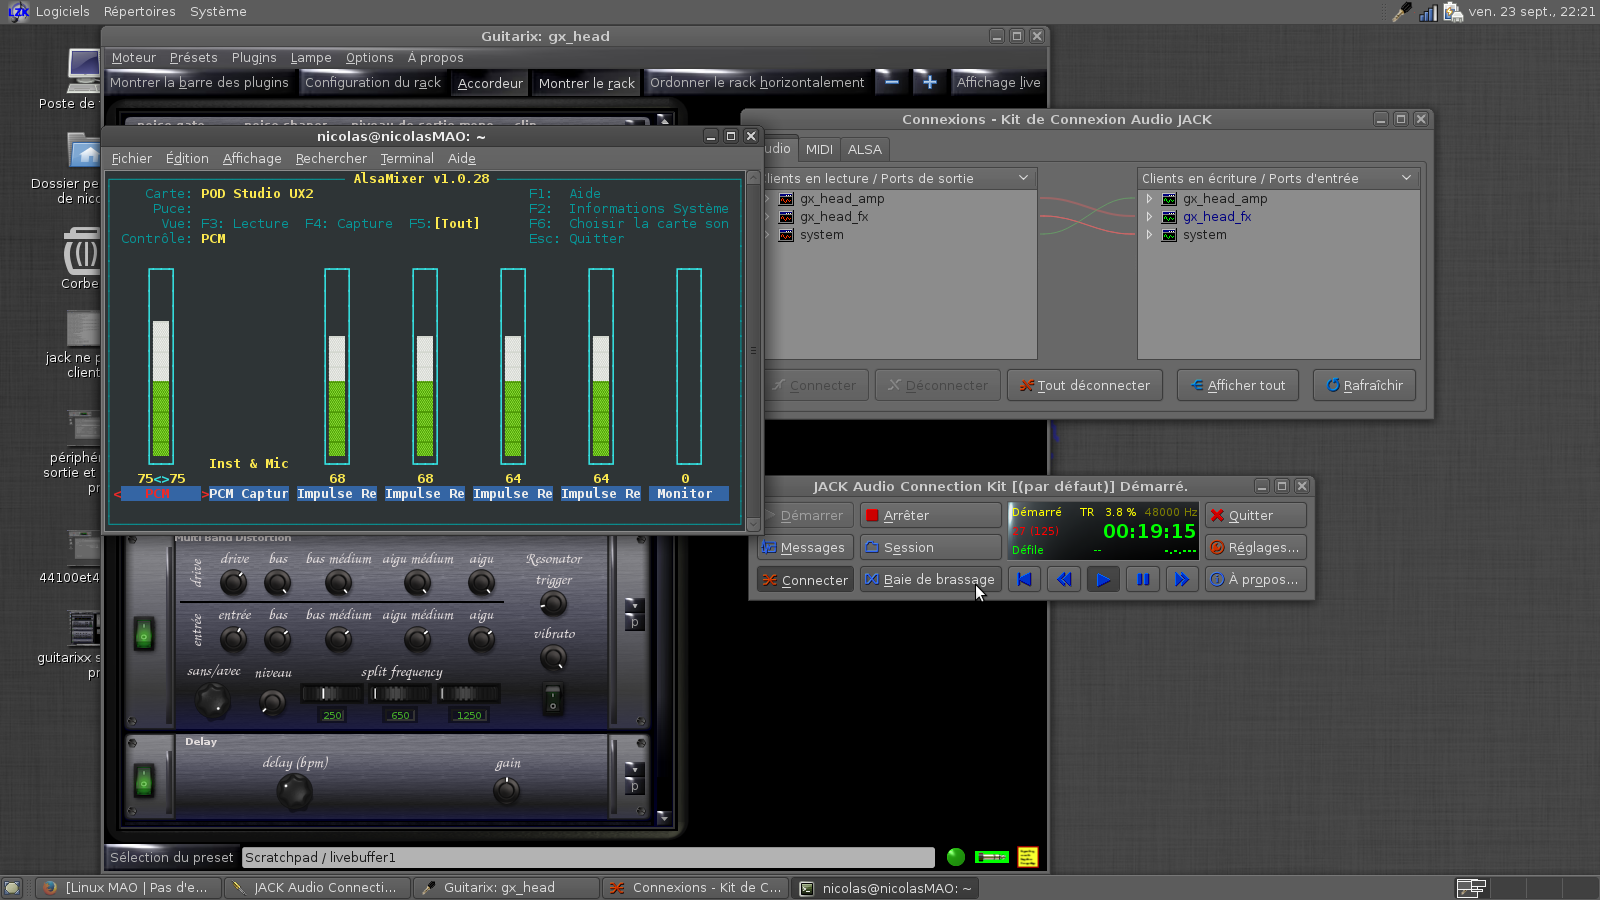This screenshot has height=900, width=1600.
Task: Expand gx_head_amp in input ports list
Action: pos(1149,199)
